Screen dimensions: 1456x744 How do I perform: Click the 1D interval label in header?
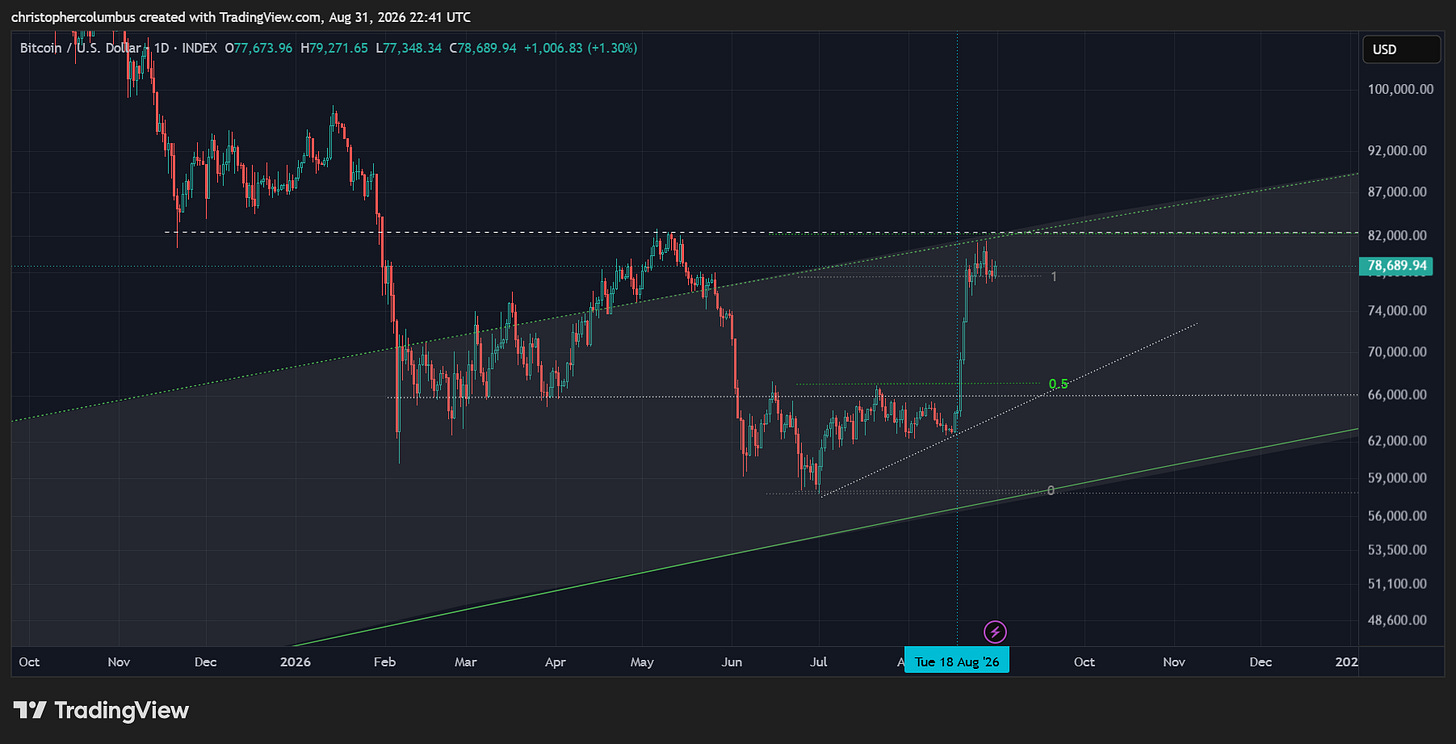(x=161, y=48)
